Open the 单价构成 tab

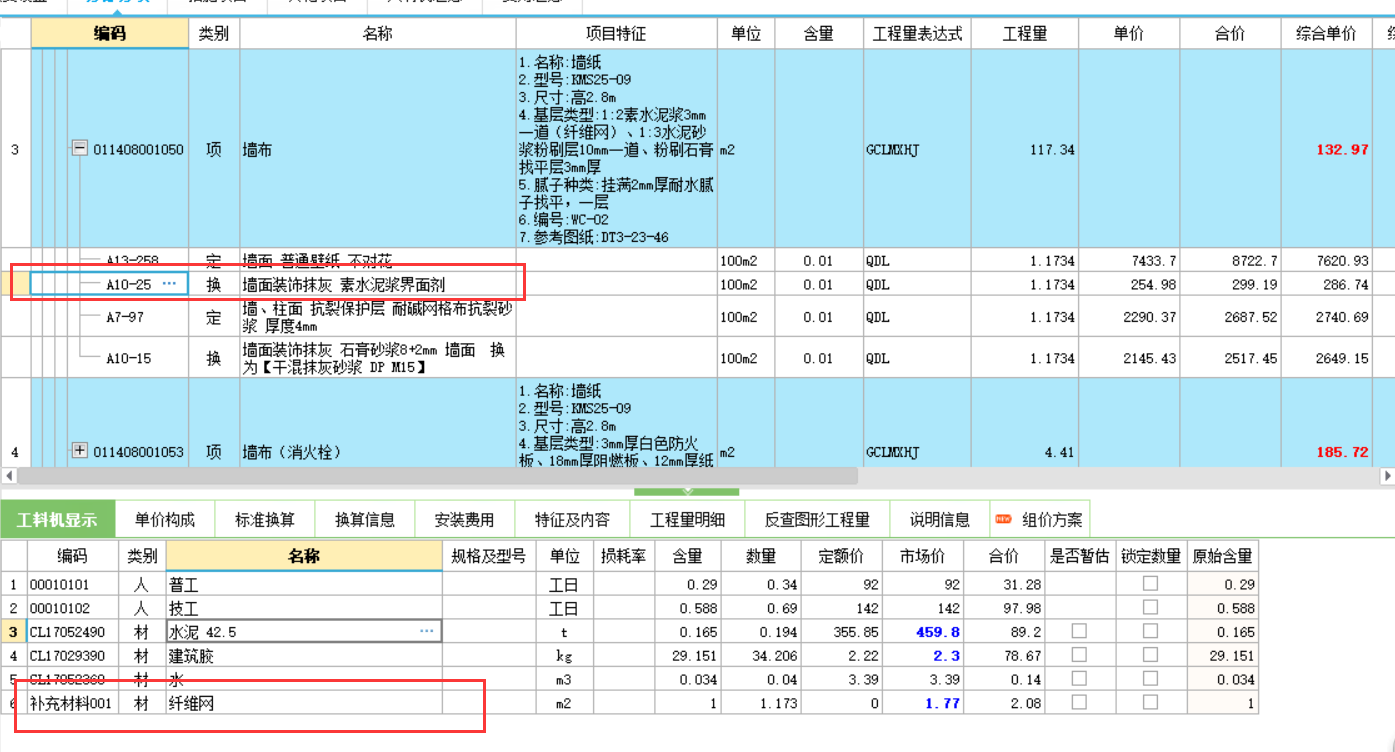point(165,519)
